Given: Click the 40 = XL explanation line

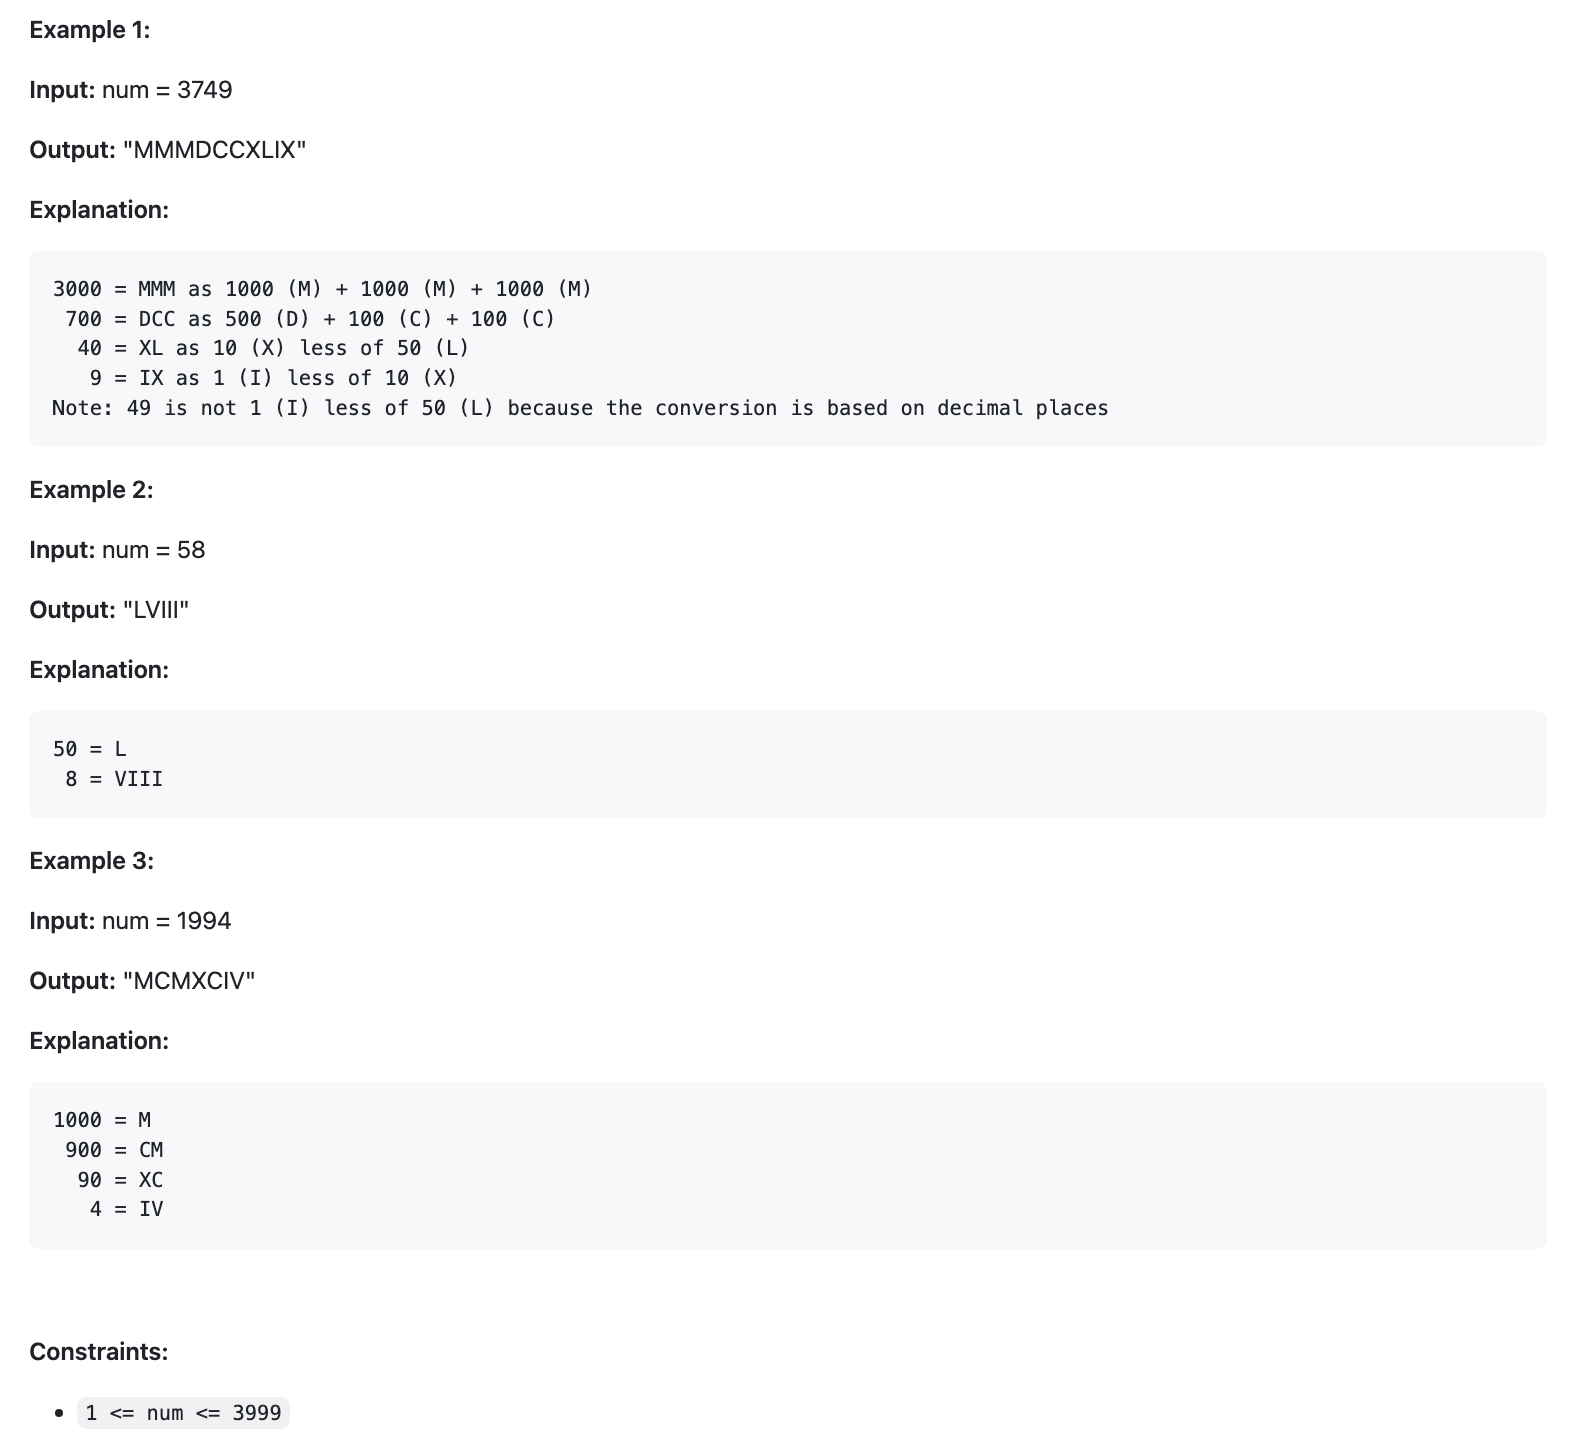Looking at the screenshot, I should click(273, 348).
